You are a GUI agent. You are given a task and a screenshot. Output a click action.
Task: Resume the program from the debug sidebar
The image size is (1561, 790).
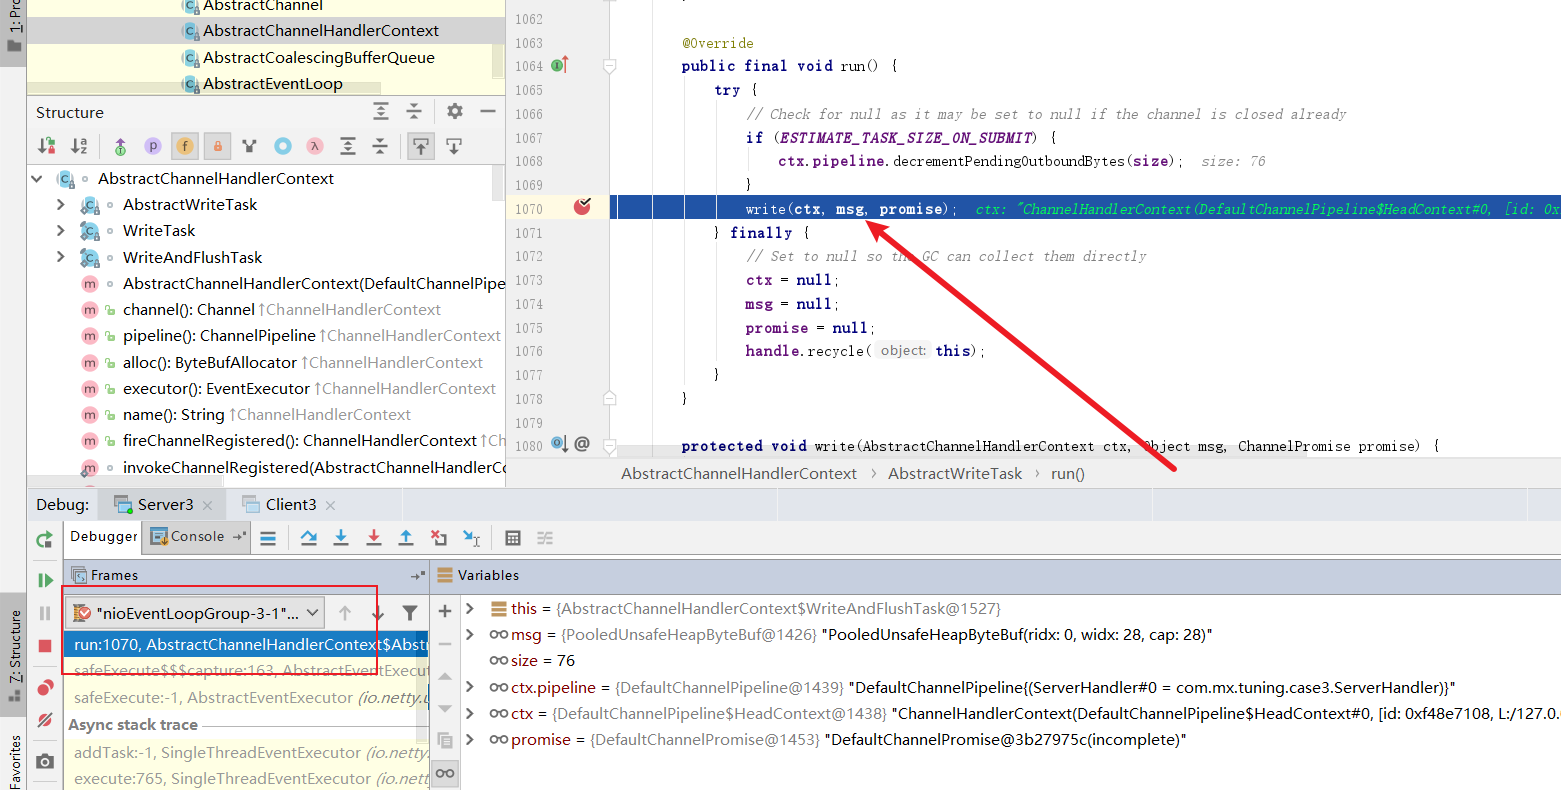(x=45, y=580)
